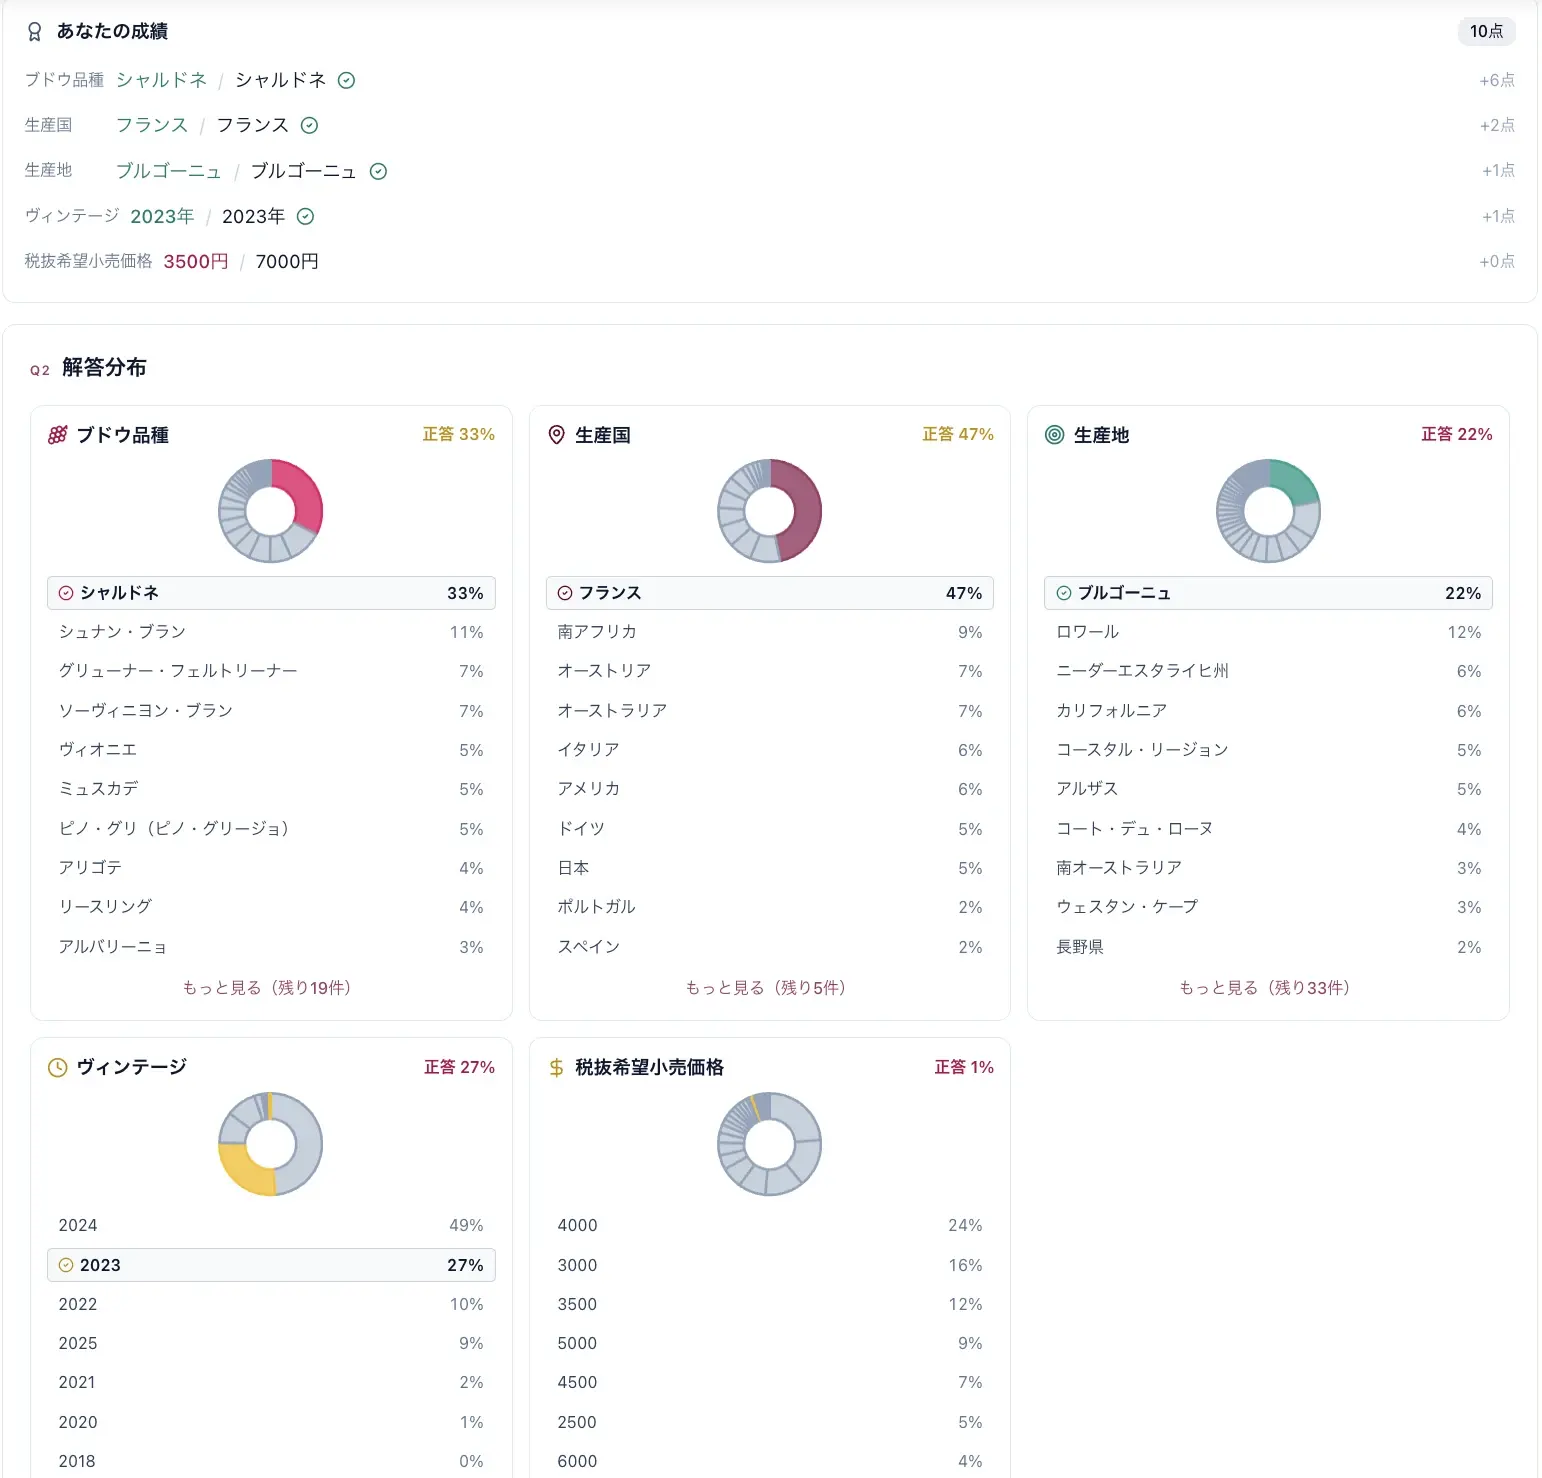Click the 生産地 donut chart
The height and width of the screenshot is (1478, 1542).
(1268, 511)
